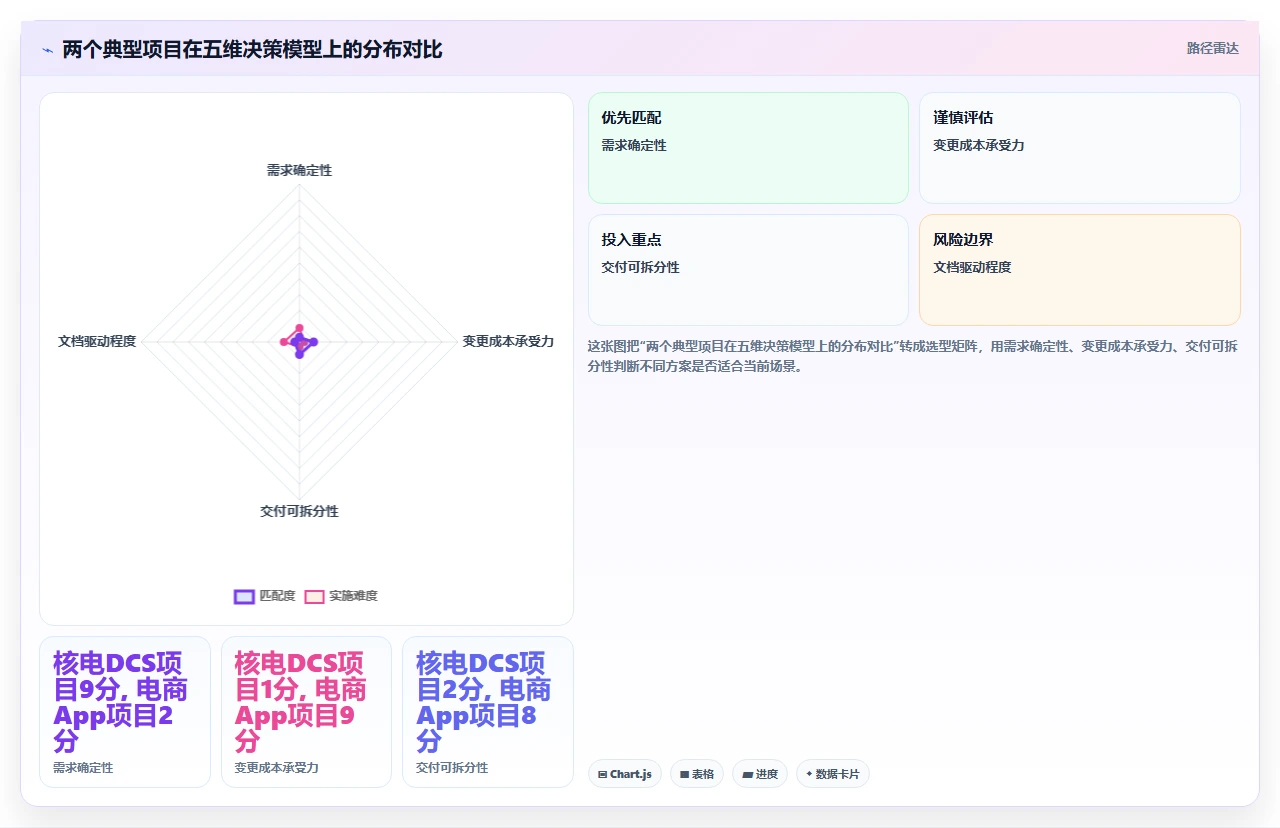
Task: Open the 风险边界 orange card
Action: 1080,270
